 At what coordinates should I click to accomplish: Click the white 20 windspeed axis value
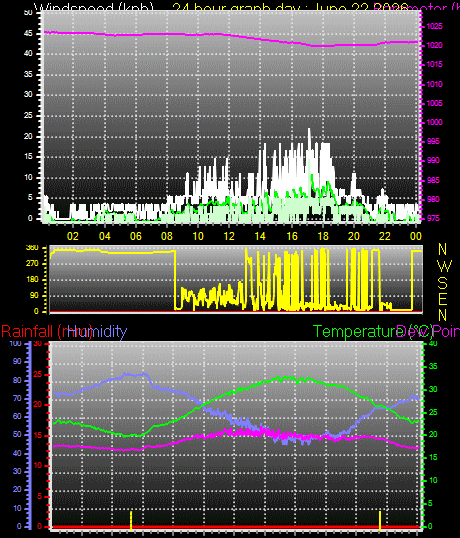tap(28, 136)
